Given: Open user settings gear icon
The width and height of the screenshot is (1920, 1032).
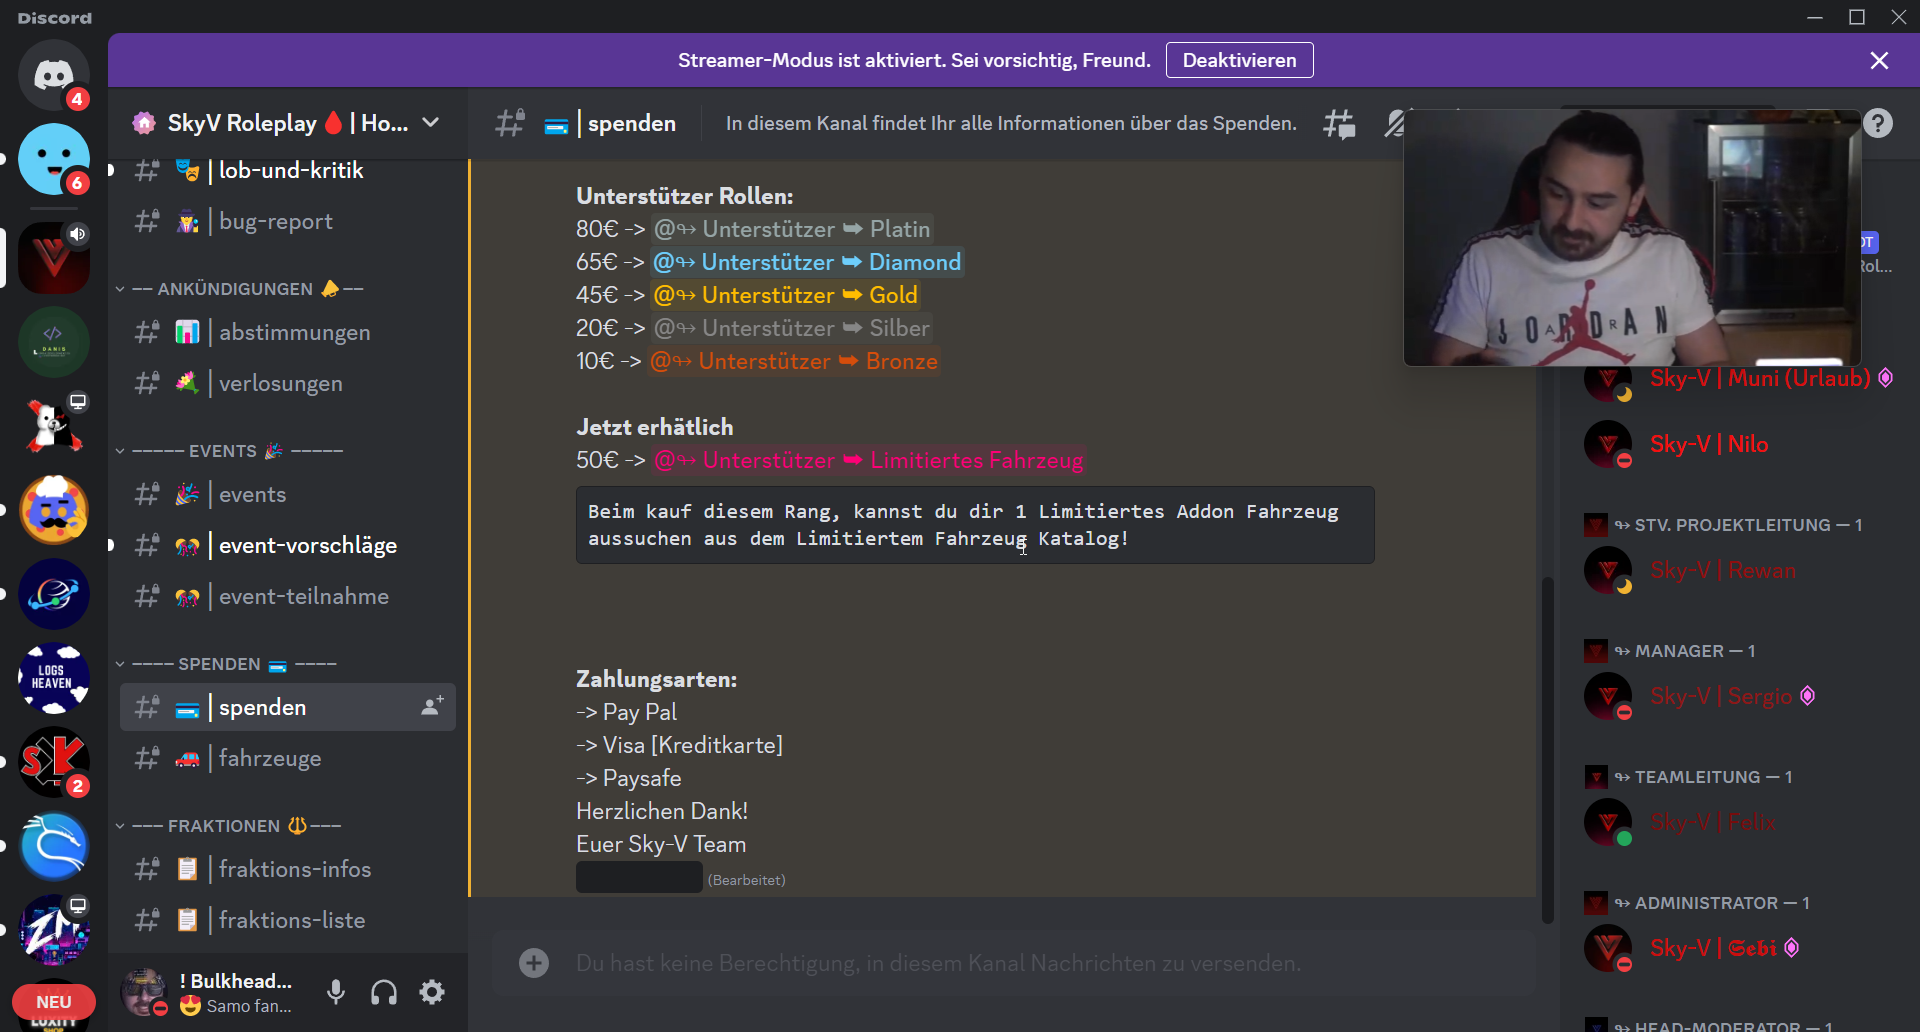Looking at the screenshot, I should 432,992.
